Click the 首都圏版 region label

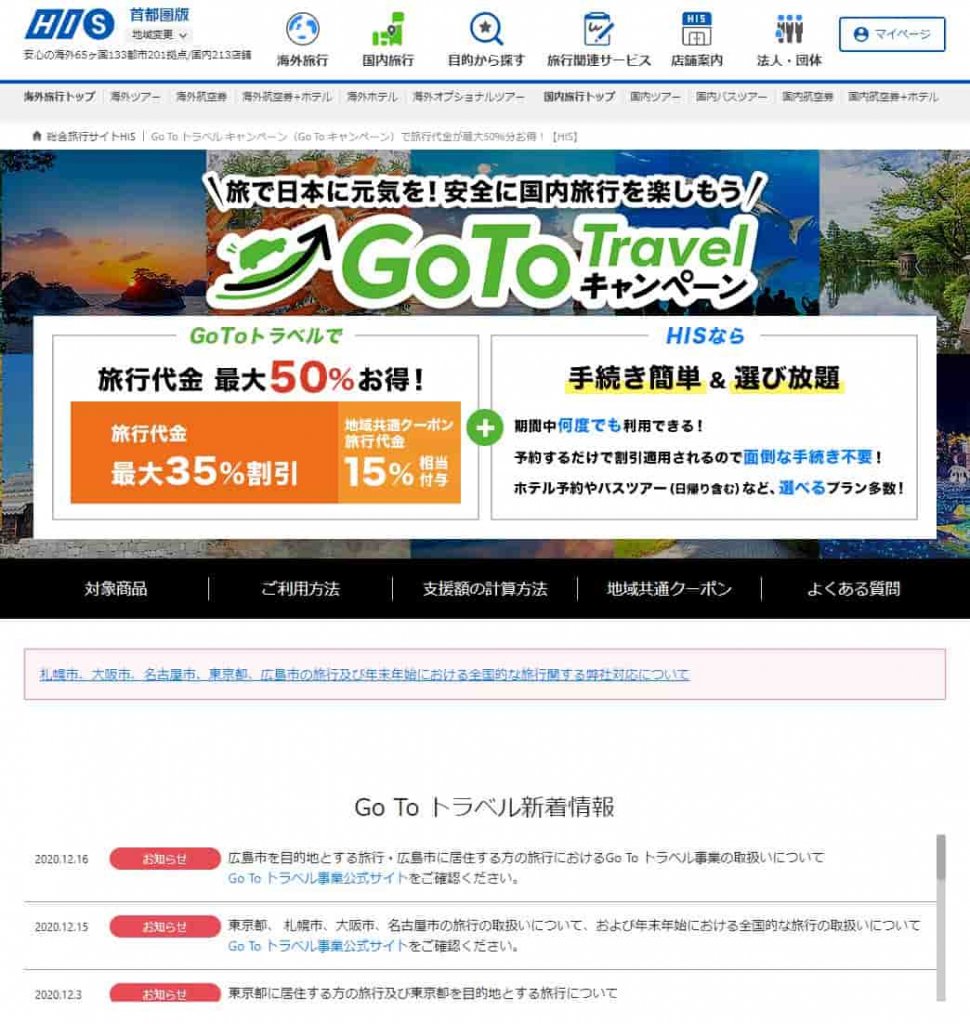159,15
